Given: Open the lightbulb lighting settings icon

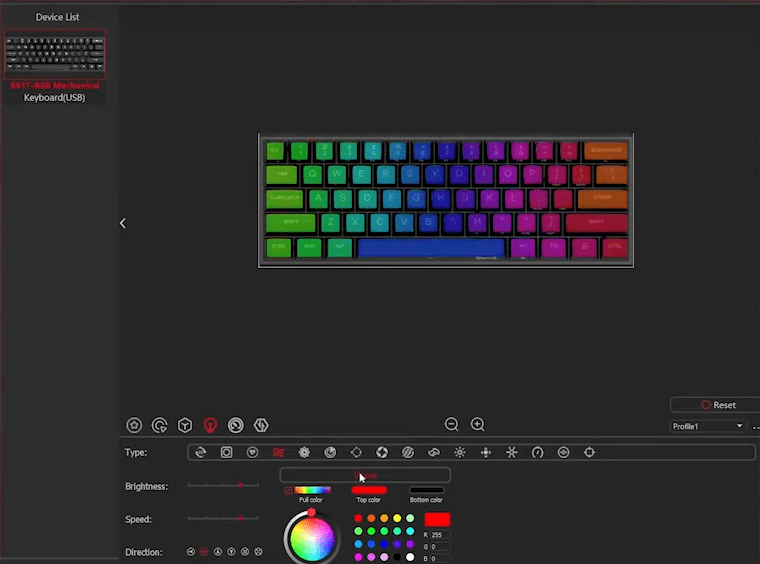Looking at the screenshot, I should click(x=210, y=425).
